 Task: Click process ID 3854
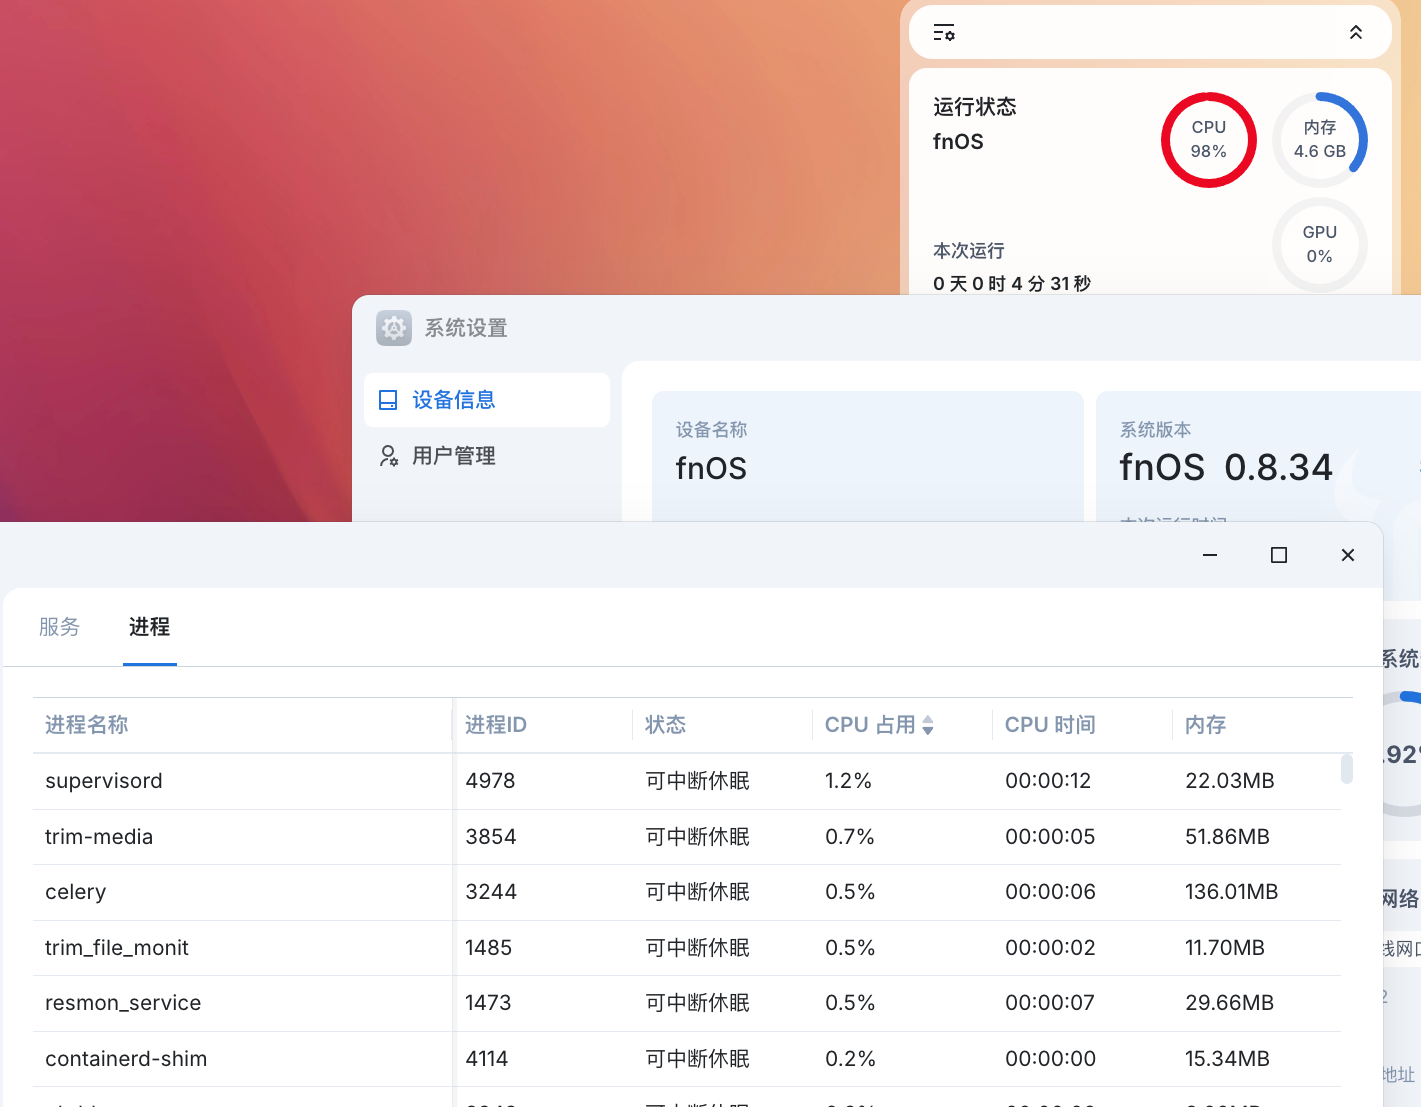(x=491, y=837)
